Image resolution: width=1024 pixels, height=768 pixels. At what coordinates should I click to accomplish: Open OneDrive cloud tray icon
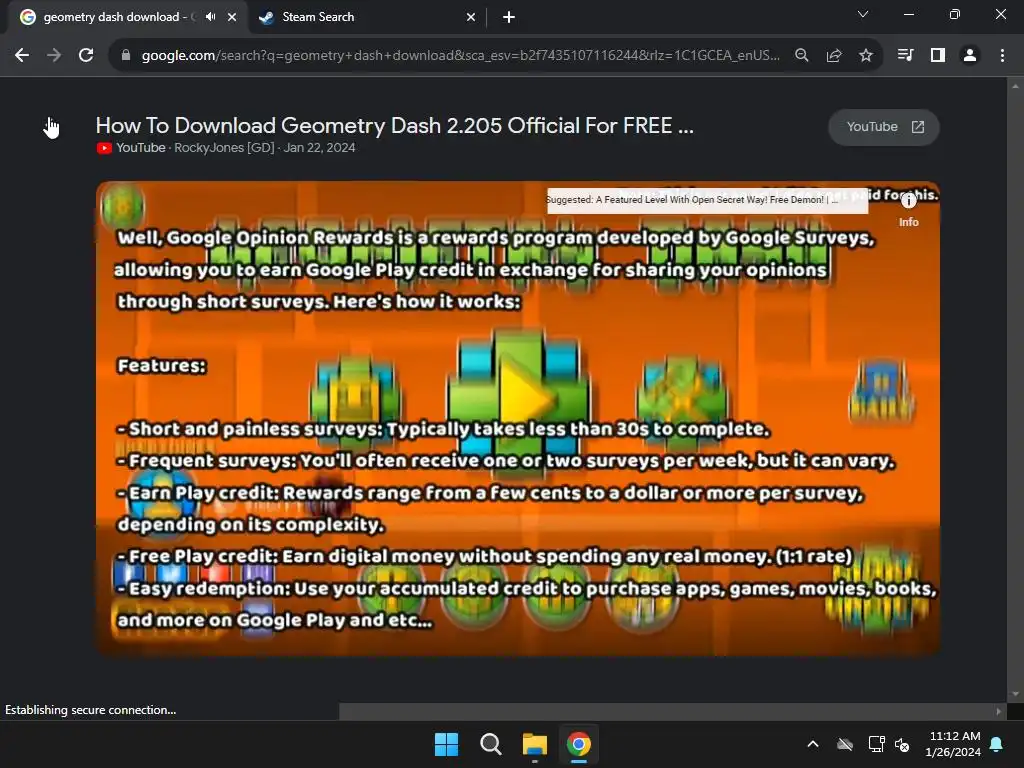click(845, 744)
